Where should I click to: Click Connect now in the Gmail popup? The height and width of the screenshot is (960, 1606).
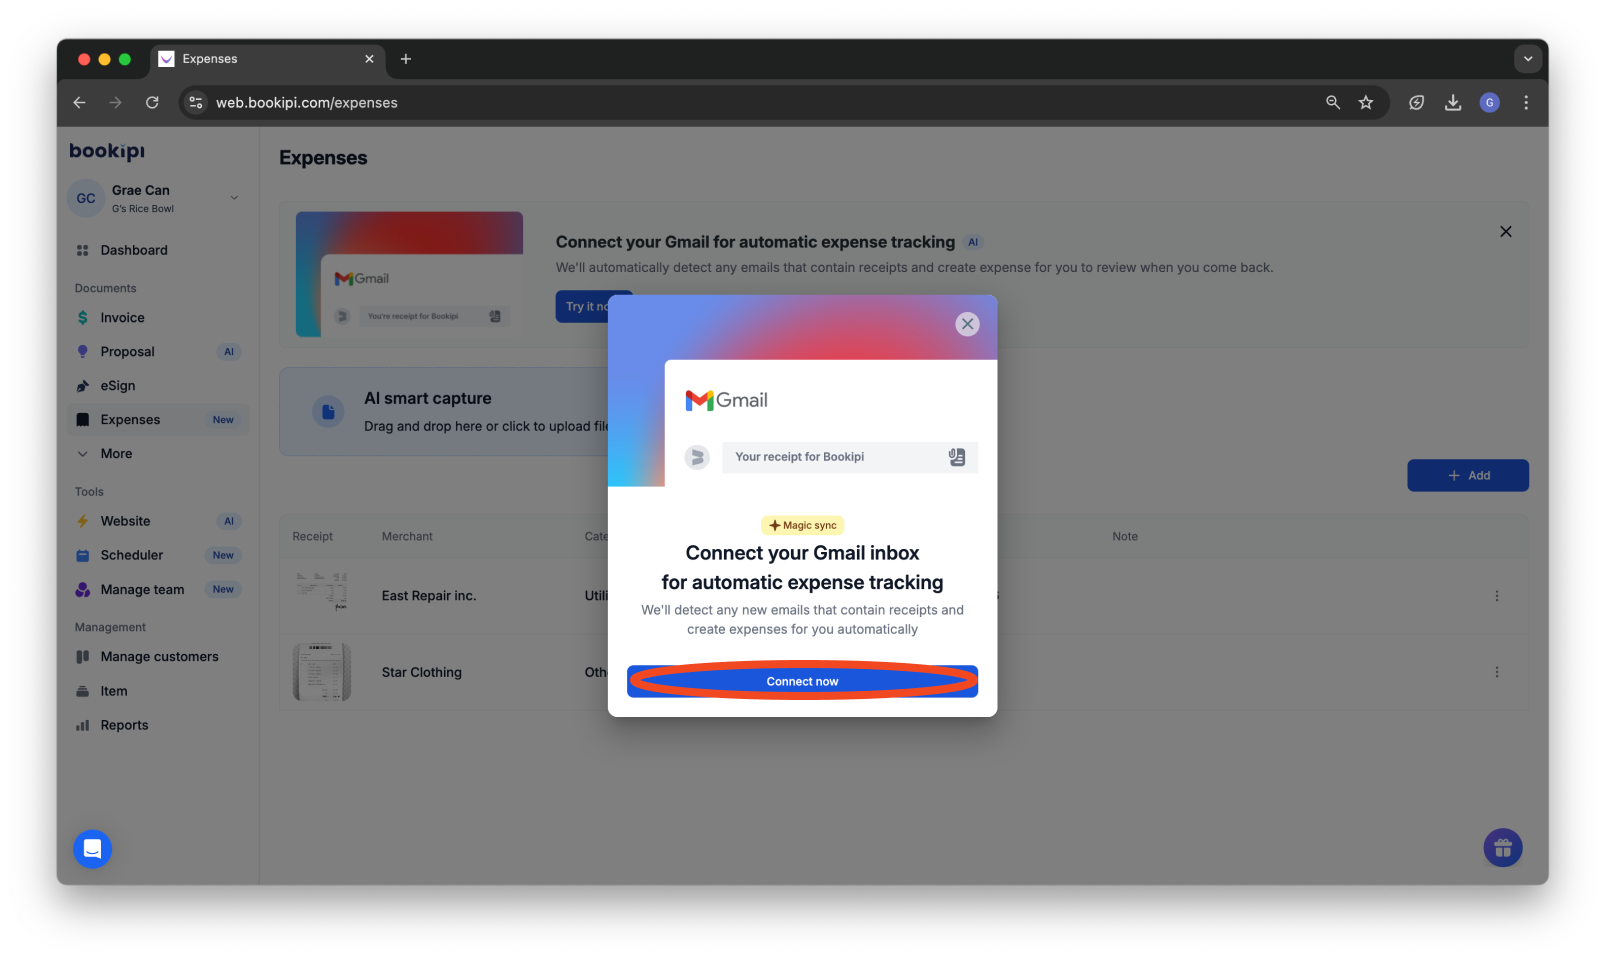point(802,681)
